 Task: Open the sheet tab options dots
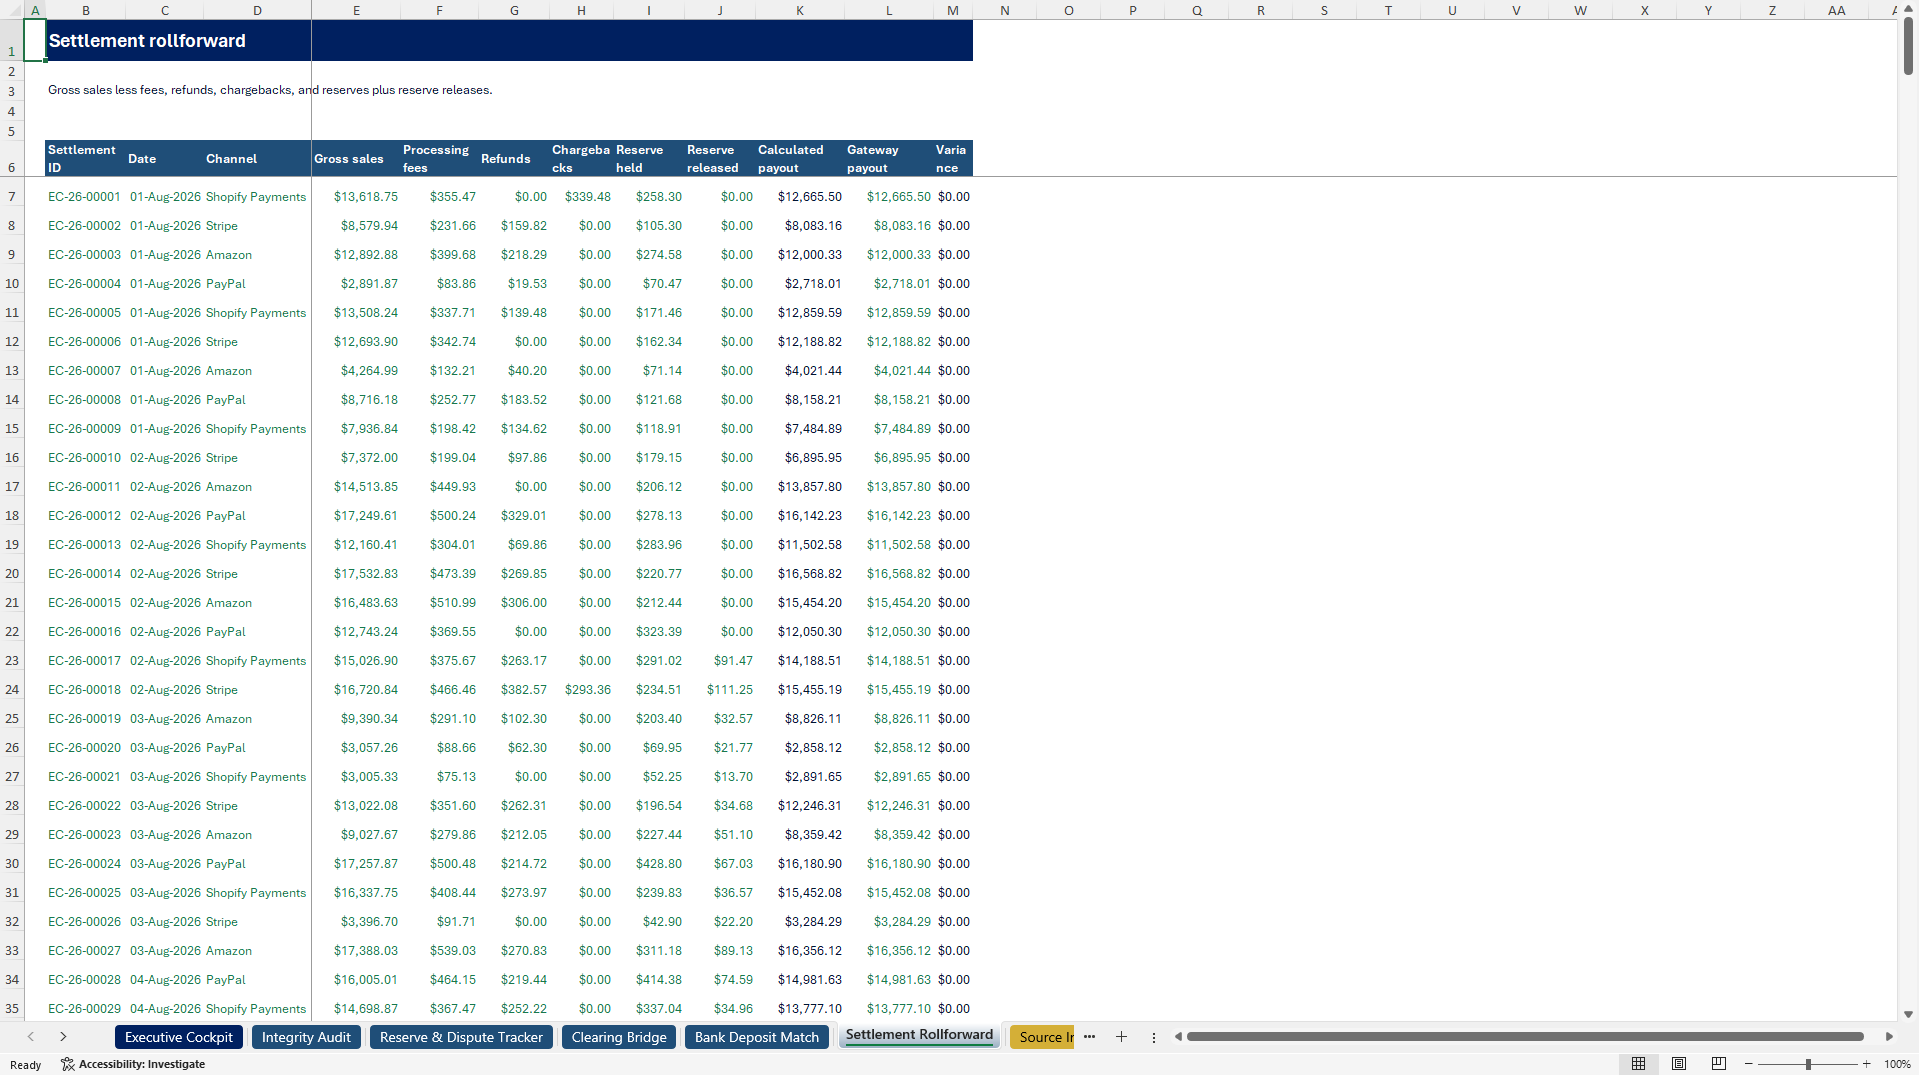pos(1153,1038)
